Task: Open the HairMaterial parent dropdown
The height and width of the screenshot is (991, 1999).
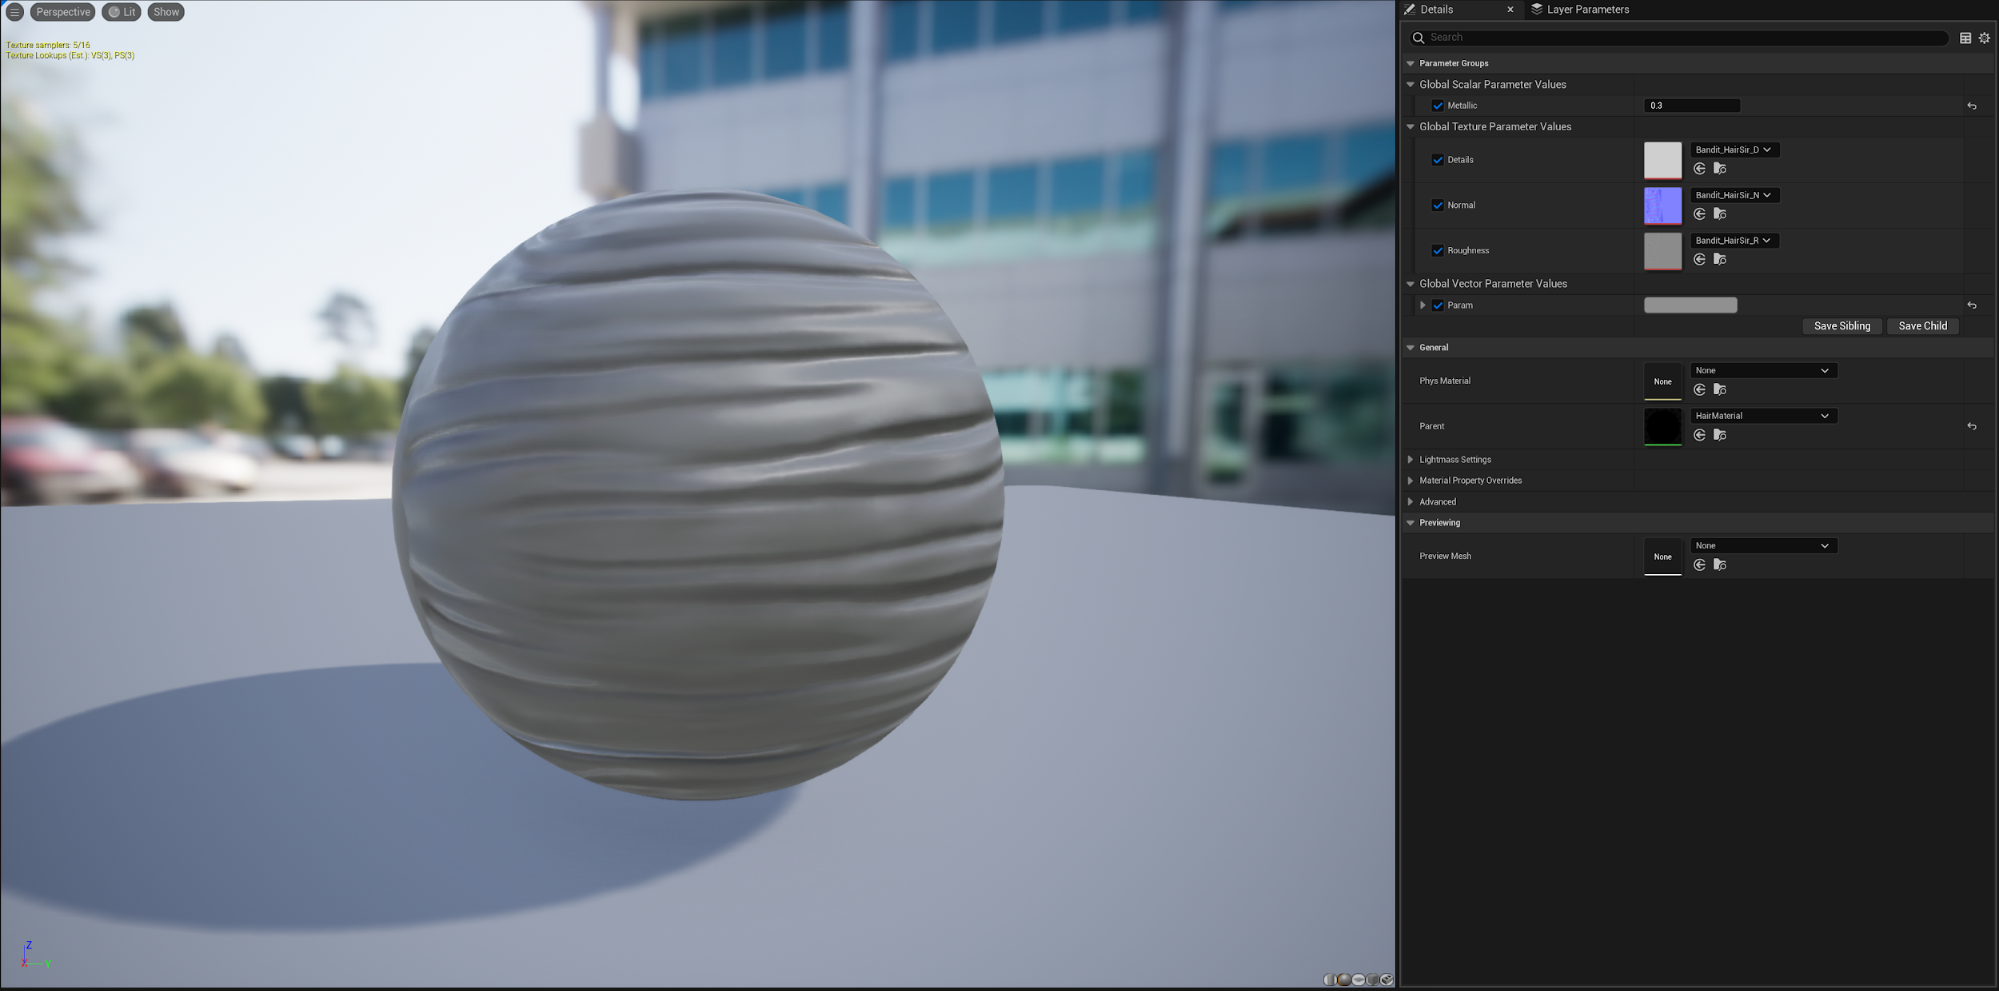Action: pyautogui.click(x=1763, y=416)
